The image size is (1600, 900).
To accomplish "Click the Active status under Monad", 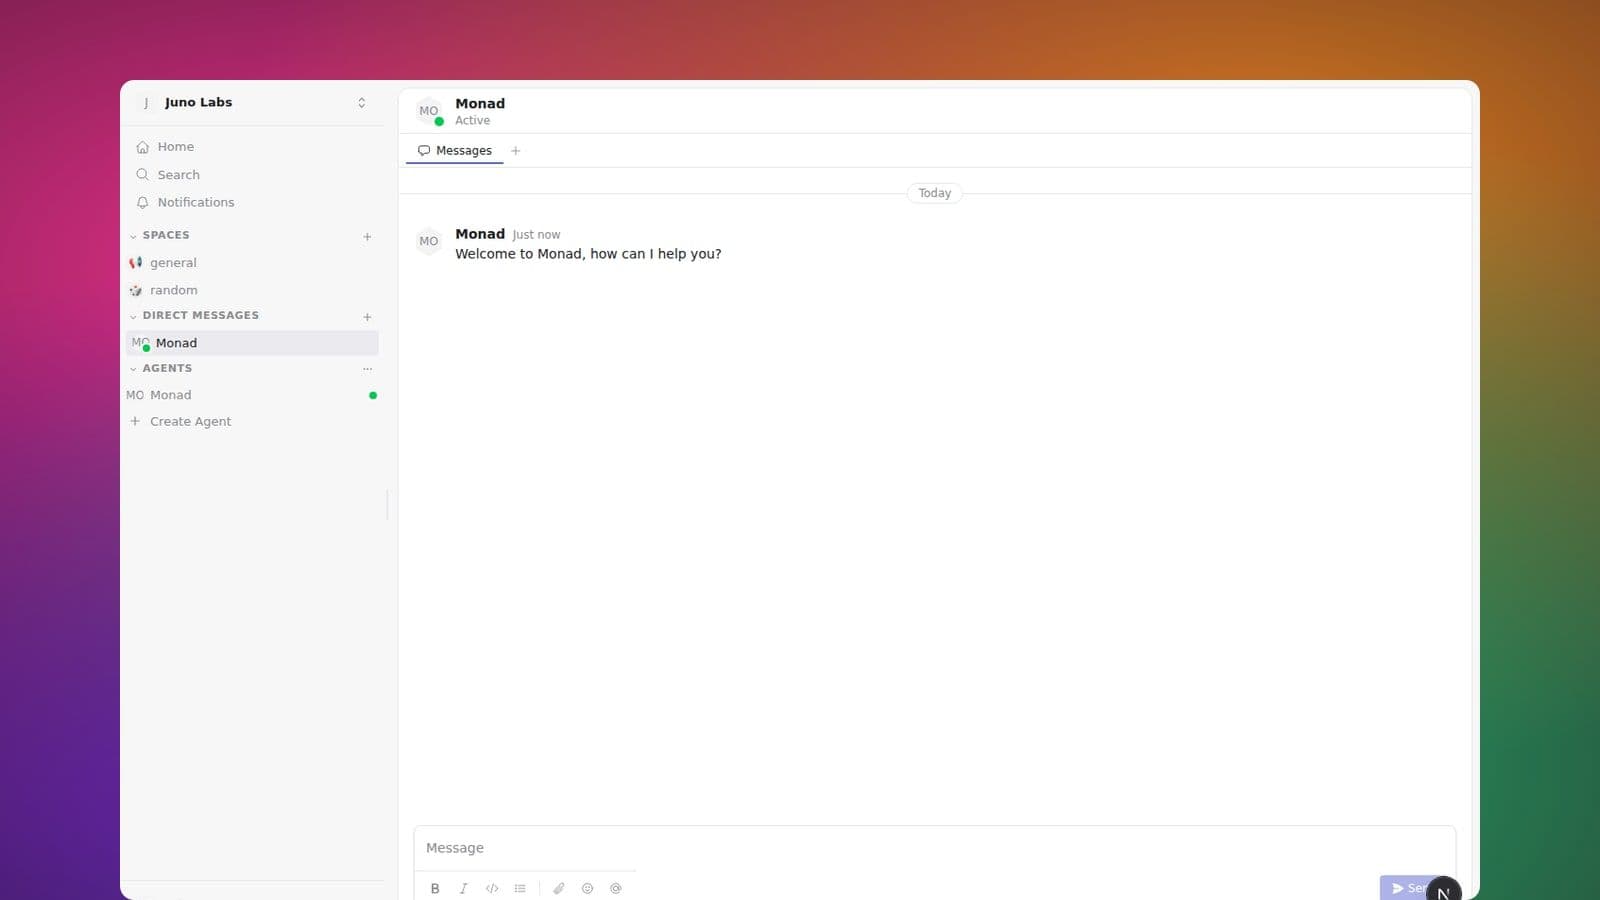I will click(473, 120).
